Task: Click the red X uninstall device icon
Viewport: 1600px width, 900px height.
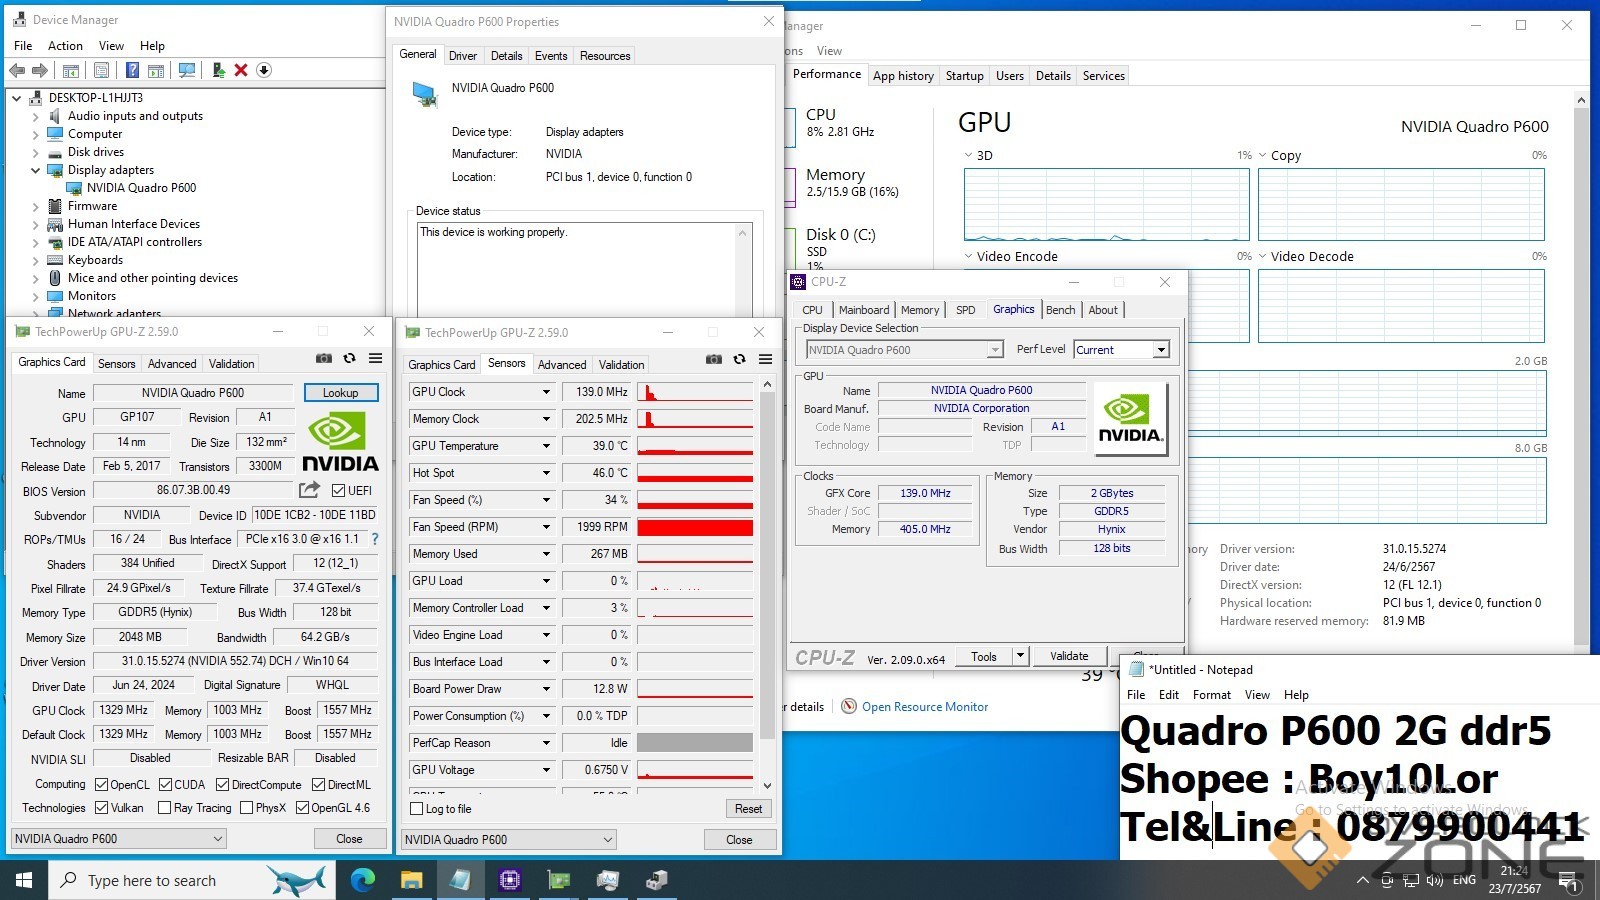Action: (x=241, y=70)
